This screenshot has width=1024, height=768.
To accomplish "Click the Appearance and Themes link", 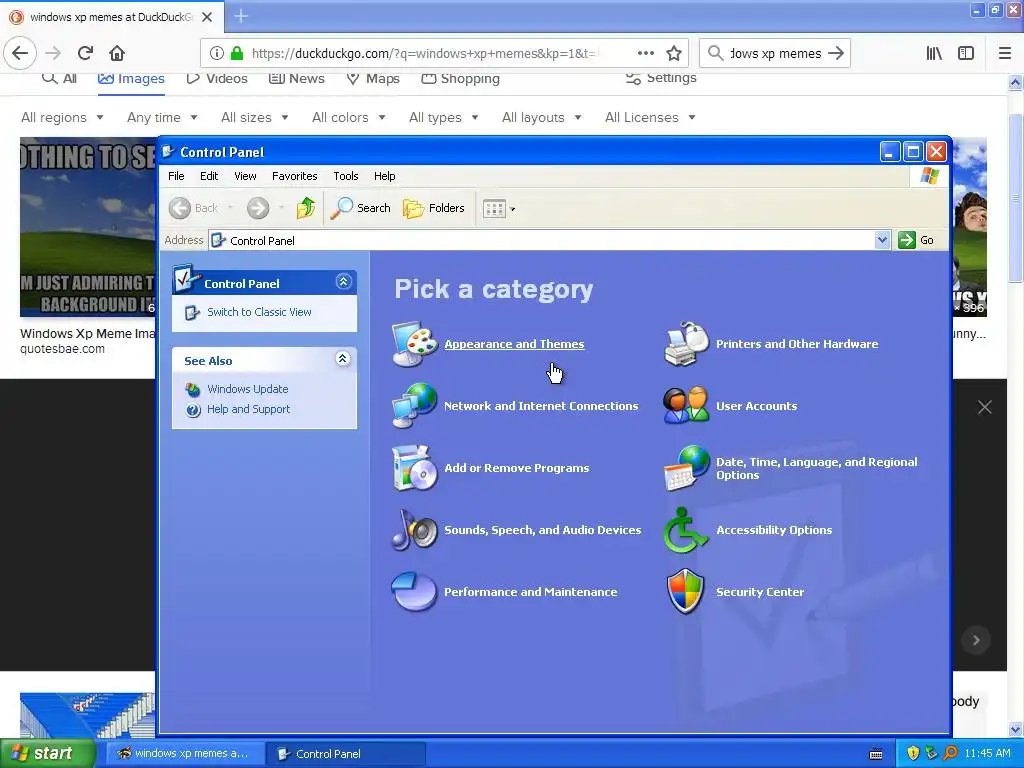I will pyautogui.click(x=515, y=344).
